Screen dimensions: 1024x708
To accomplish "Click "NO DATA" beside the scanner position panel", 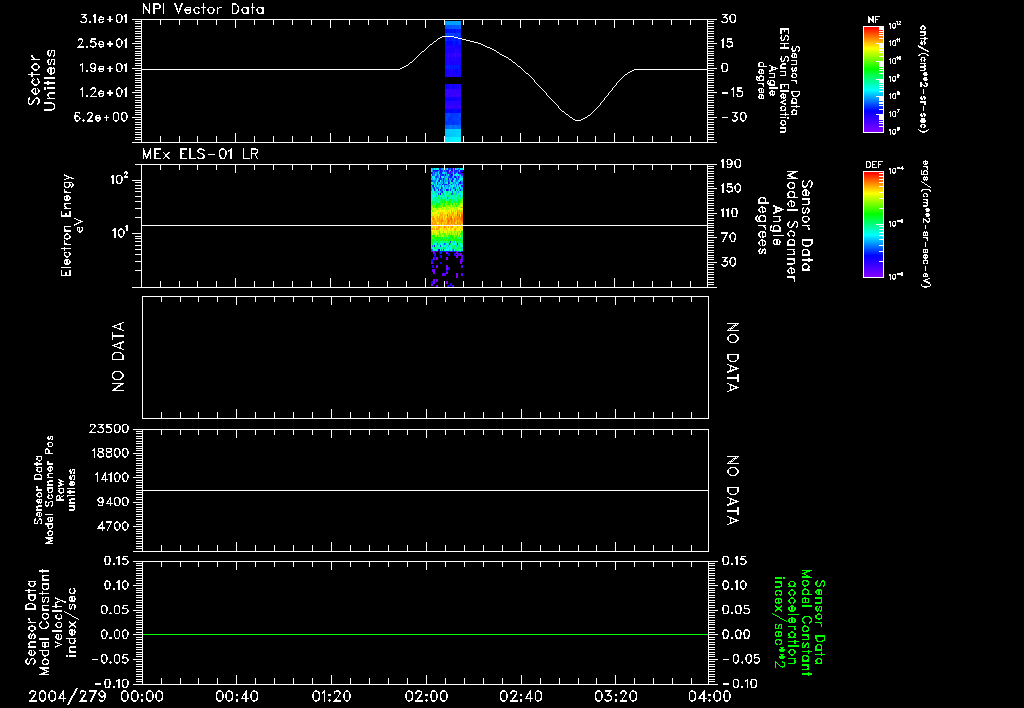I will click(x=733, y=491).
